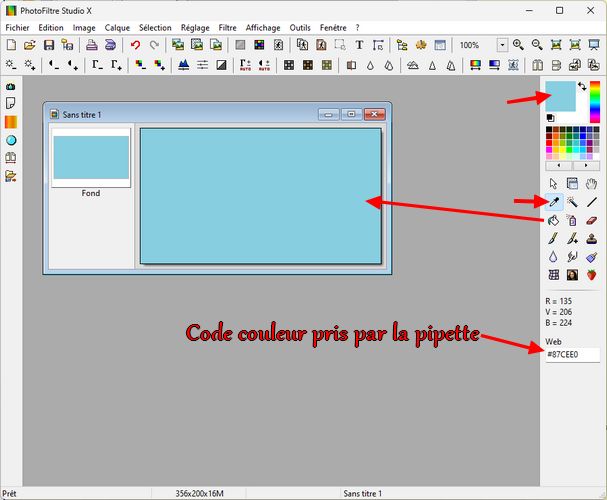Viewport: 607px width, 500px height.
Task: Swap foreground and background colors
Action: point(582,86)
